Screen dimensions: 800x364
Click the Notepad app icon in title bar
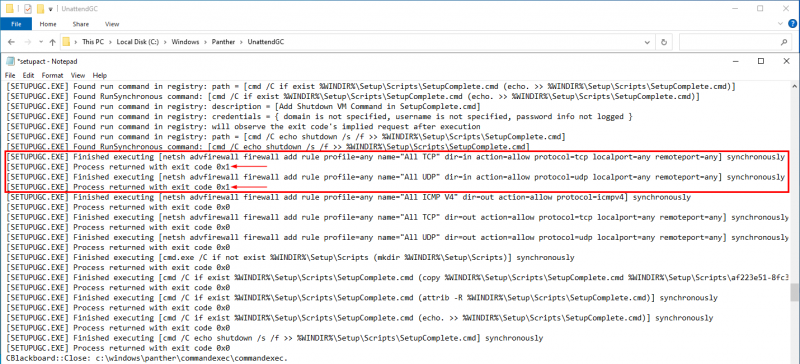click(10, 61)
